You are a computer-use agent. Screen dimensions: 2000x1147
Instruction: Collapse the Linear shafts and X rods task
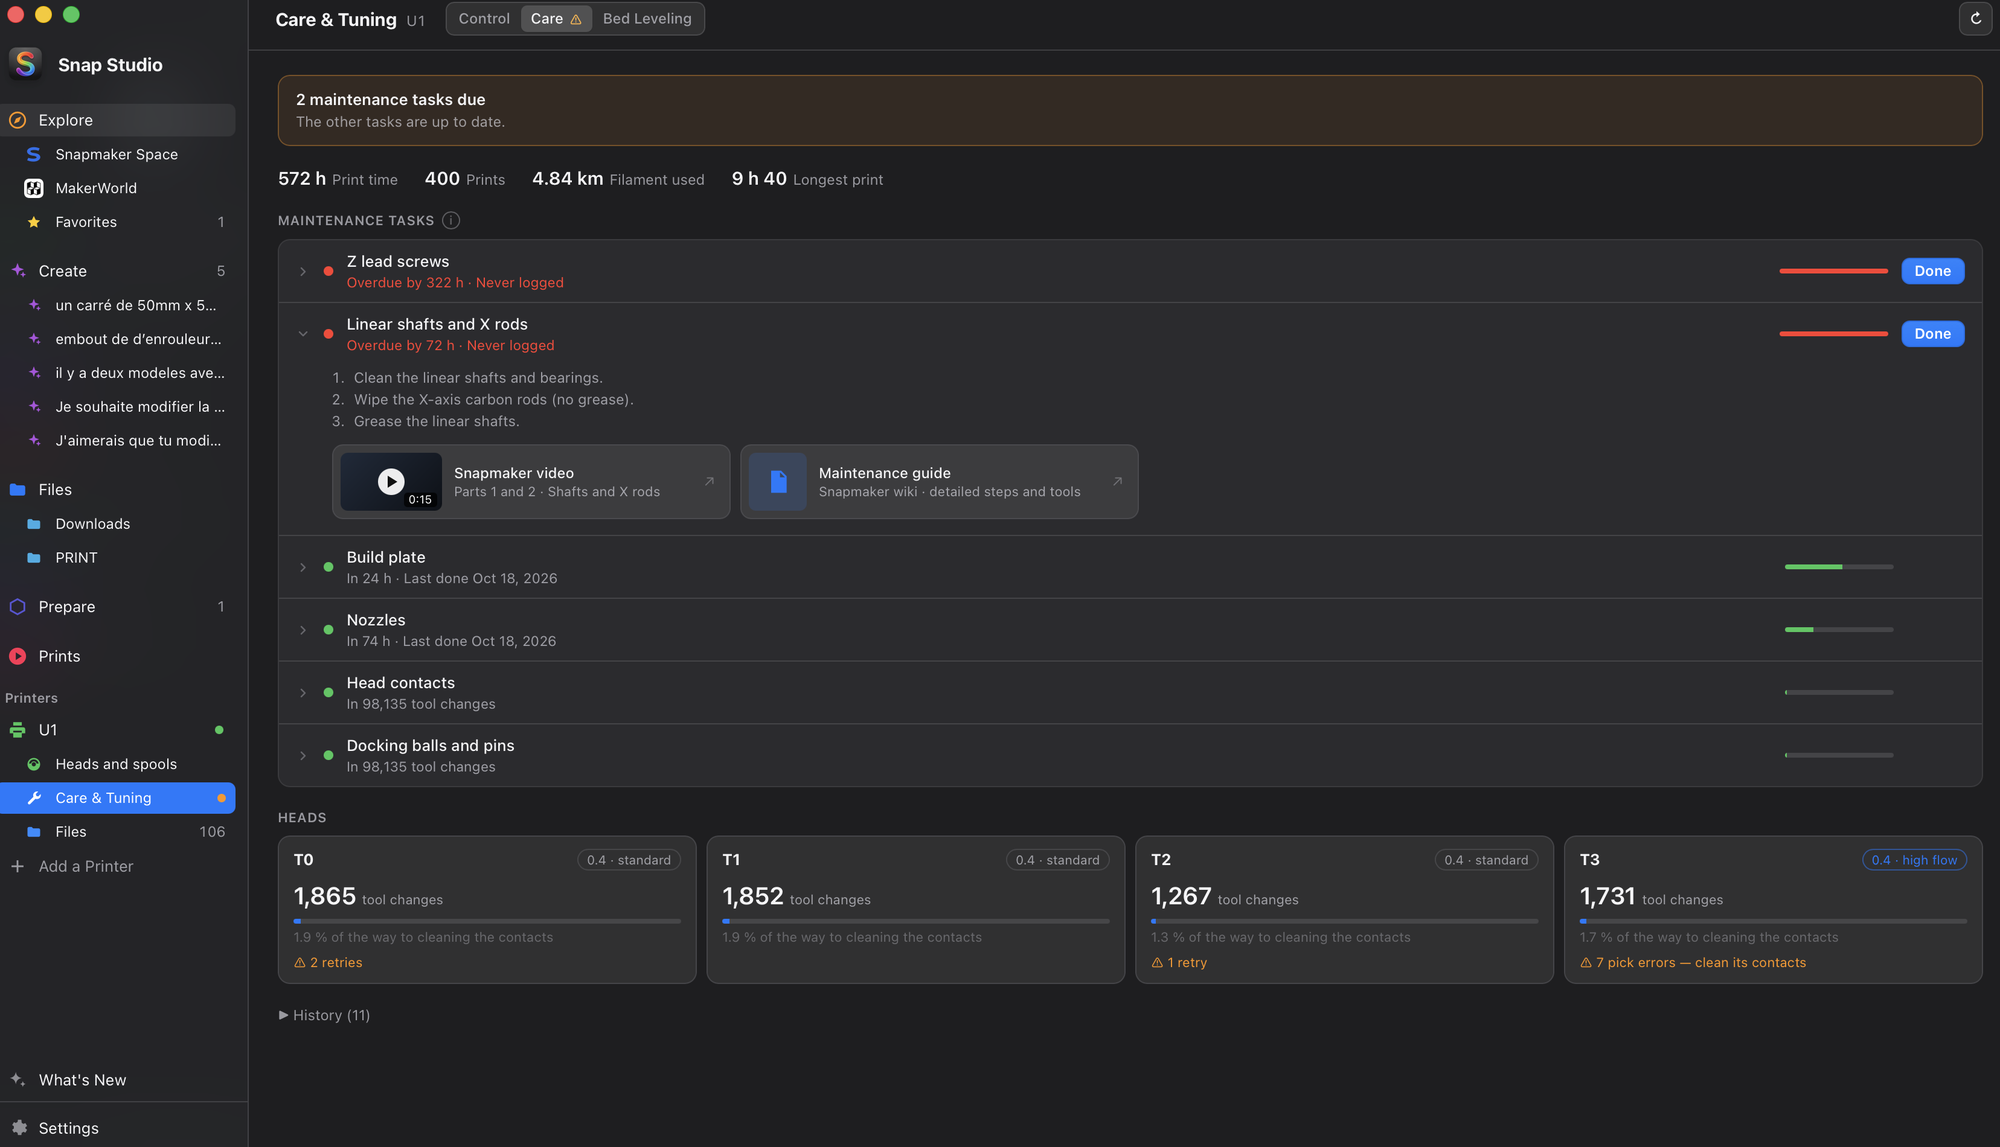click(x=303, y=334)
